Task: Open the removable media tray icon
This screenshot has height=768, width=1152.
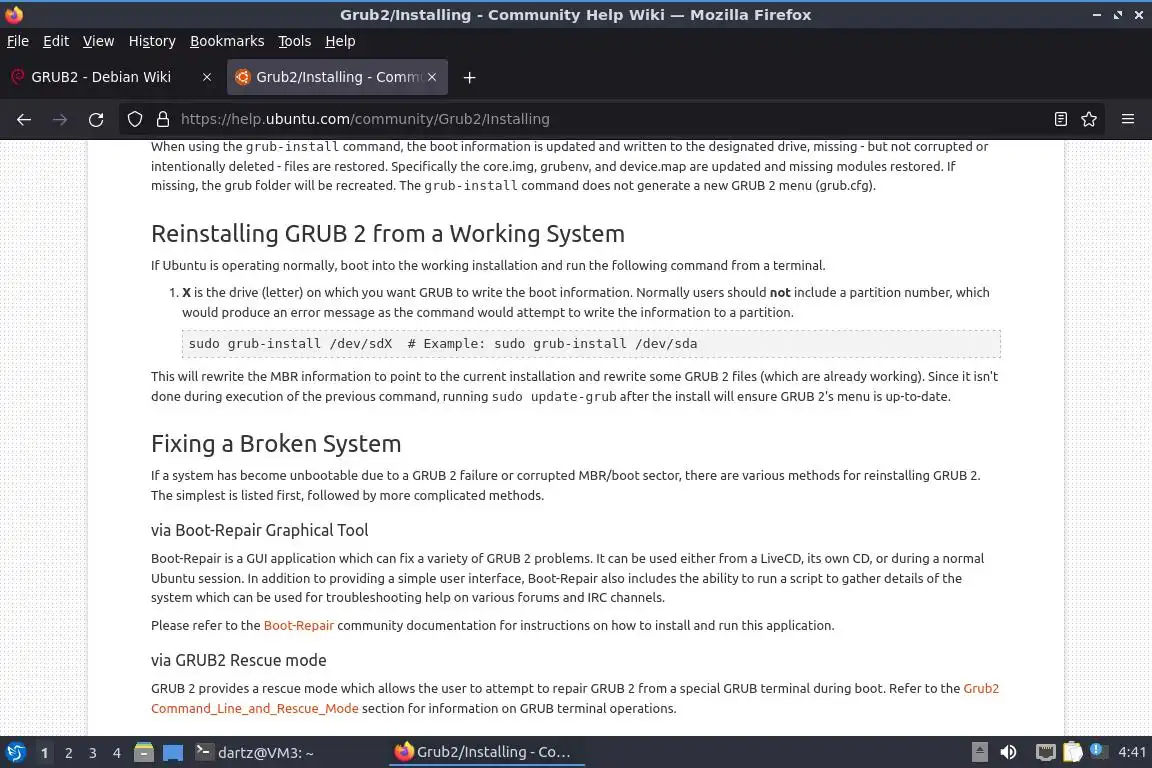Action: (979, 752)
